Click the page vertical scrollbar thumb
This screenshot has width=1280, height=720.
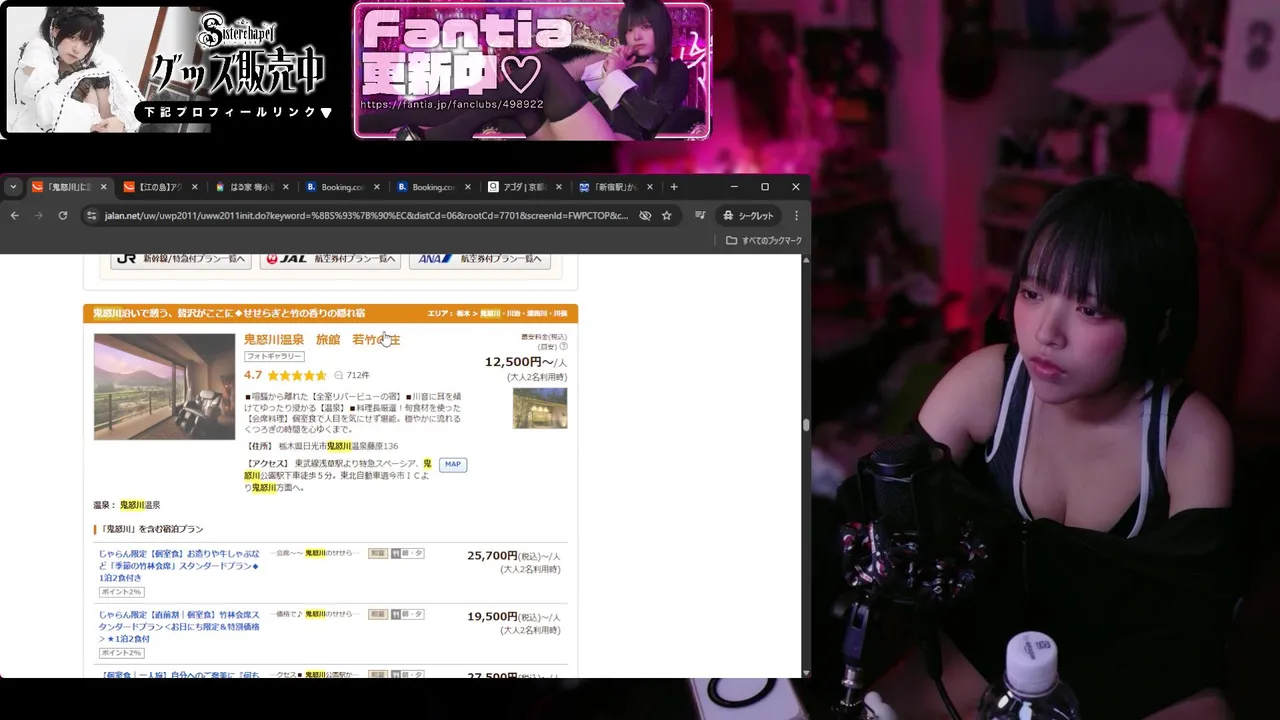pos(806,425)
